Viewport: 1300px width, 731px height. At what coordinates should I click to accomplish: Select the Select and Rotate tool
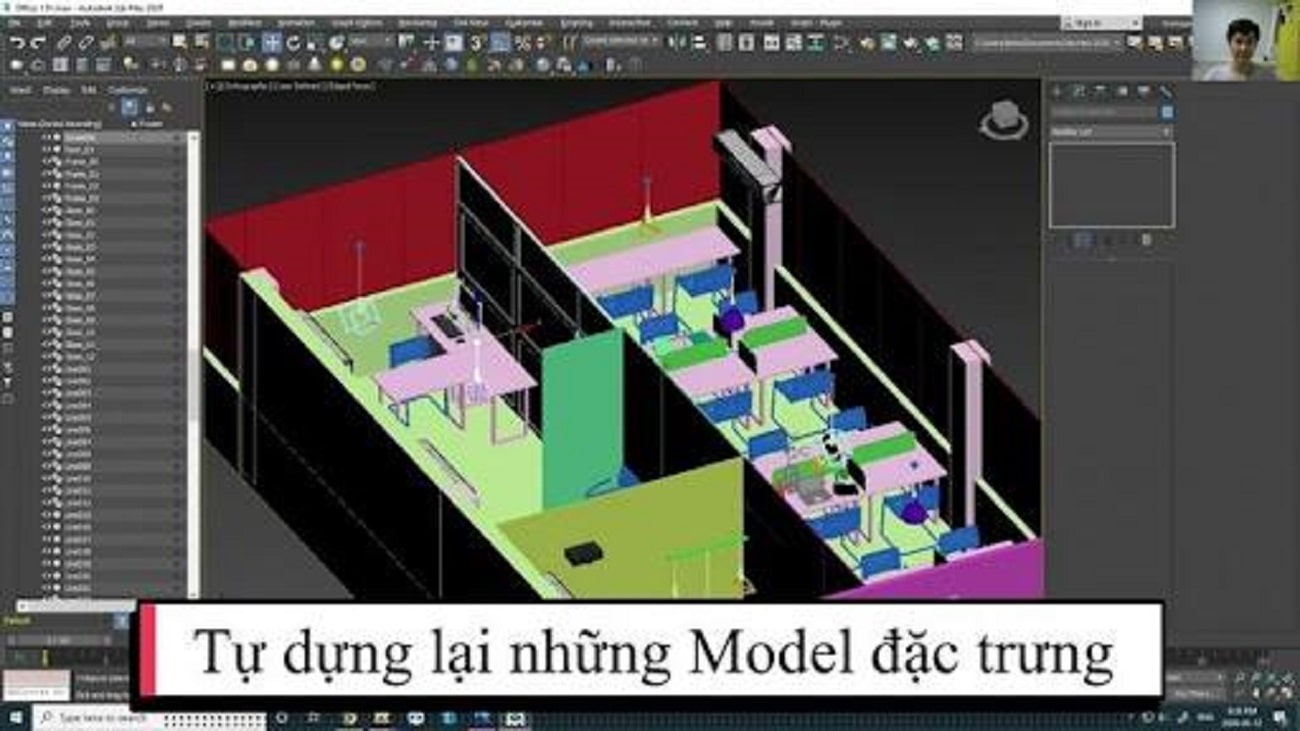[x=292, y=42]
